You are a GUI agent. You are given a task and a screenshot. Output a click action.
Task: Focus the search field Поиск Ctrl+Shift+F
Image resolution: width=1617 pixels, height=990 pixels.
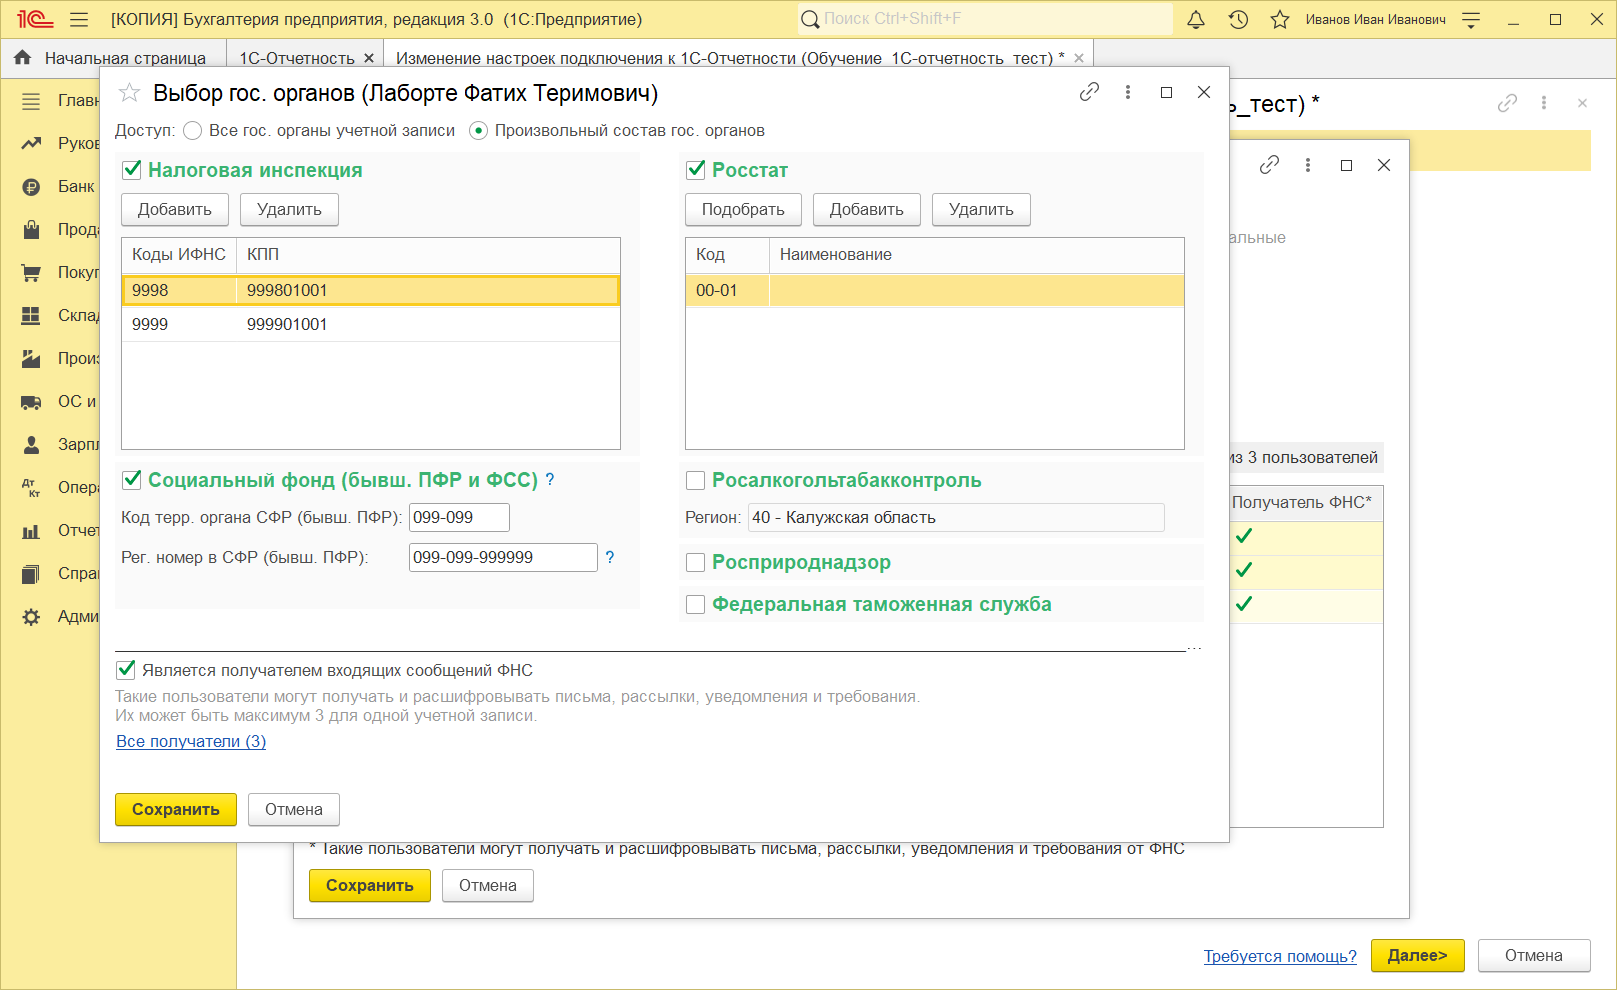click(x=984, y=19)
